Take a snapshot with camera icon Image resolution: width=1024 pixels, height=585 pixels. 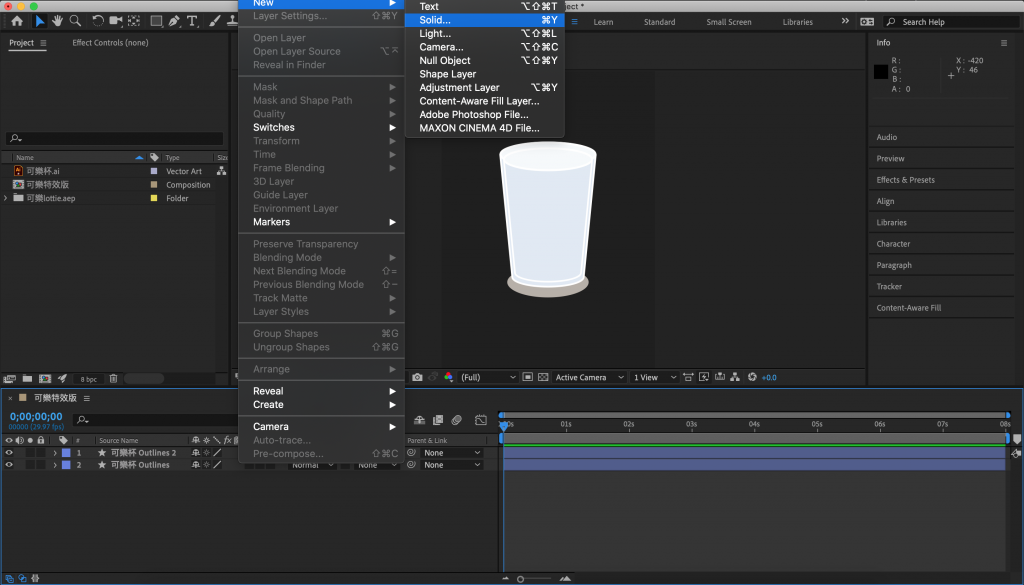coord(417,377)
